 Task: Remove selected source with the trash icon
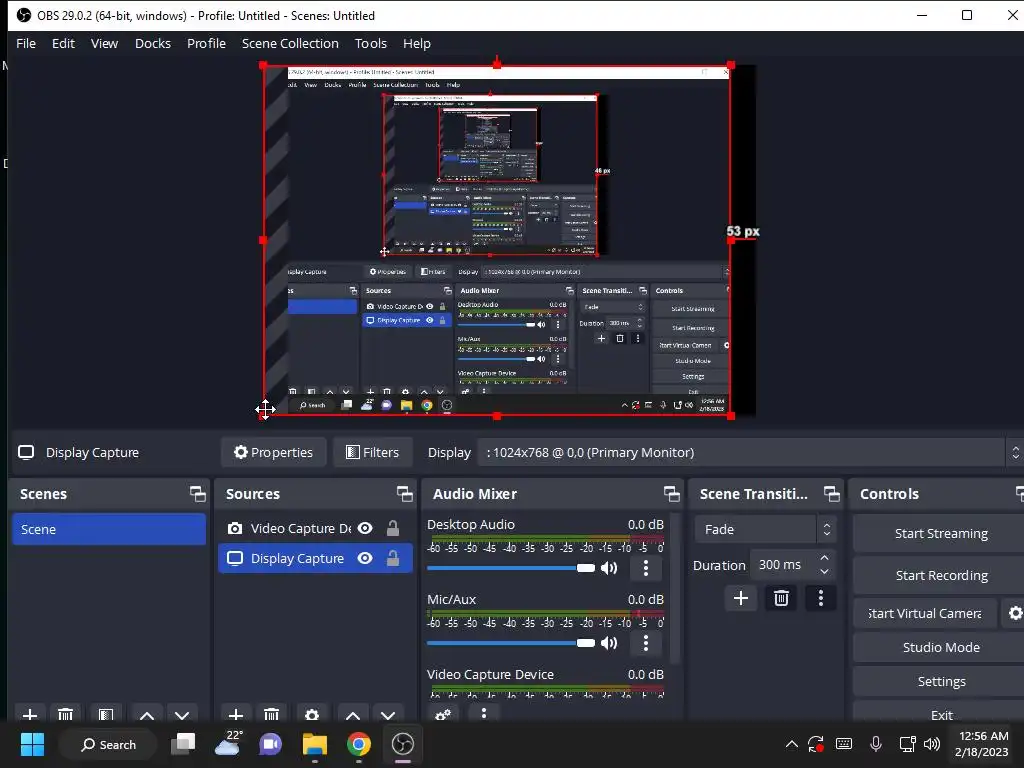[272, 714]
